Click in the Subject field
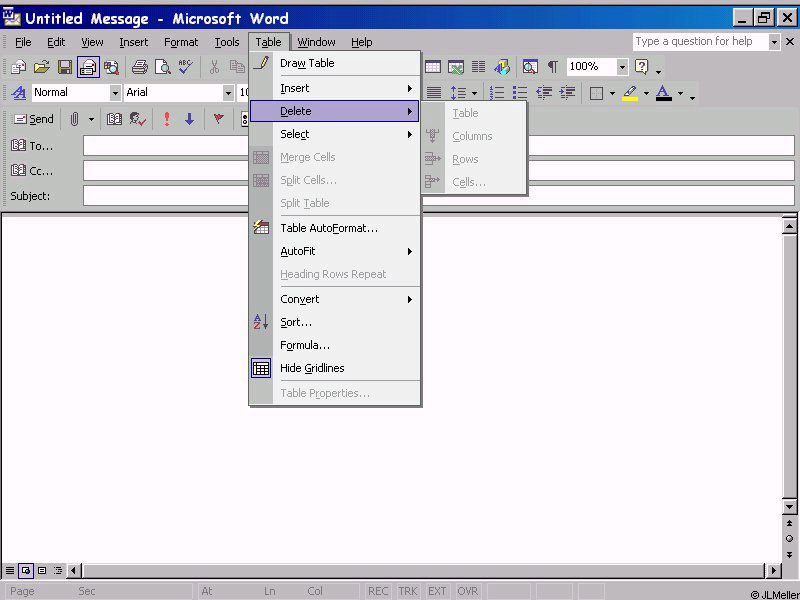Viewport: 800px width, 600px height. [x=439, y=196]
